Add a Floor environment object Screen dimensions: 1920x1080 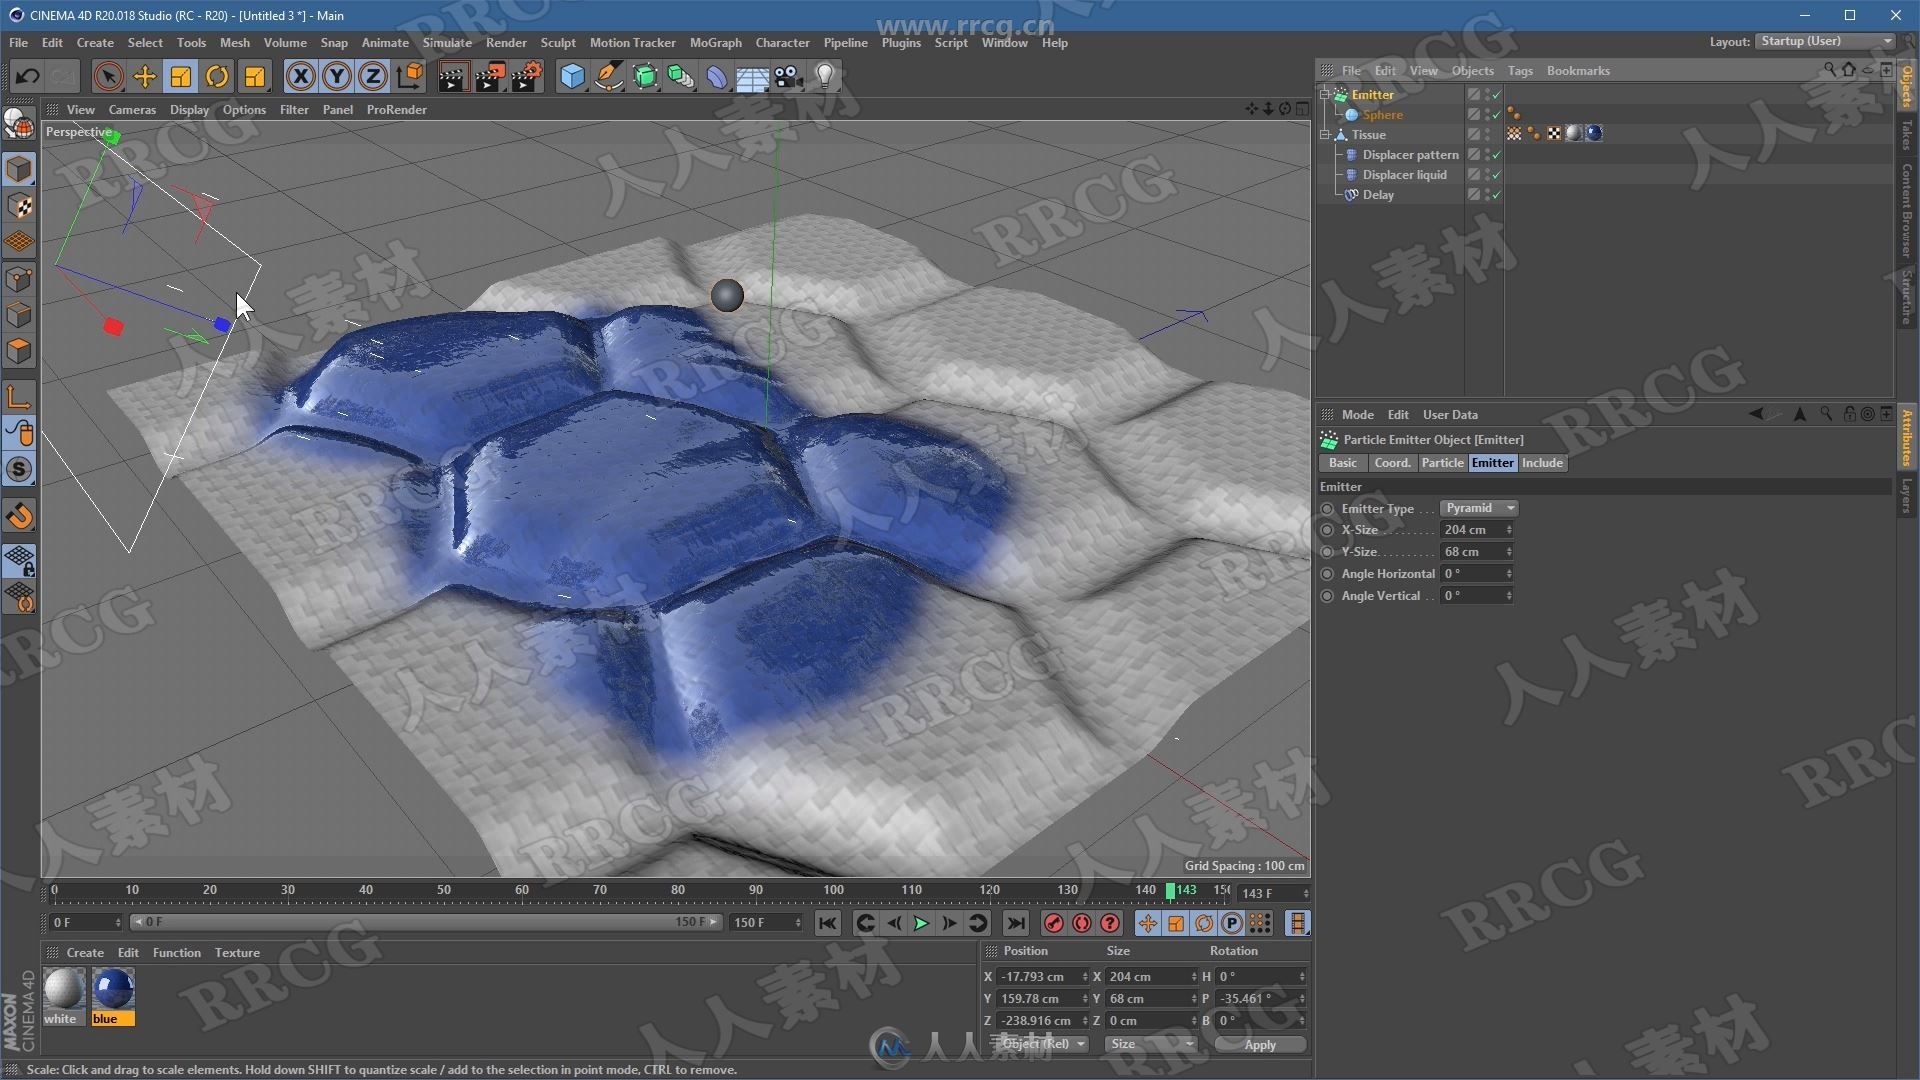[x=753, y=77]
